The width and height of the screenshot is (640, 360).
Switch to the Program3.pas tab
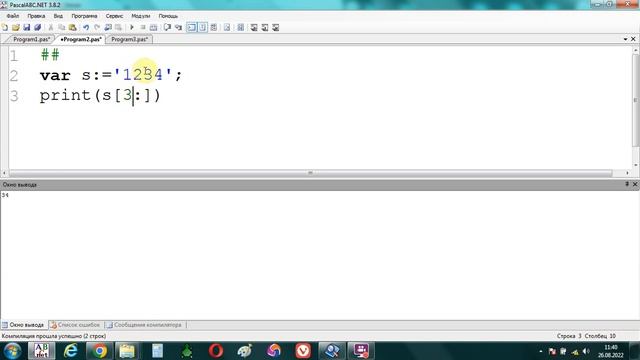129,39
